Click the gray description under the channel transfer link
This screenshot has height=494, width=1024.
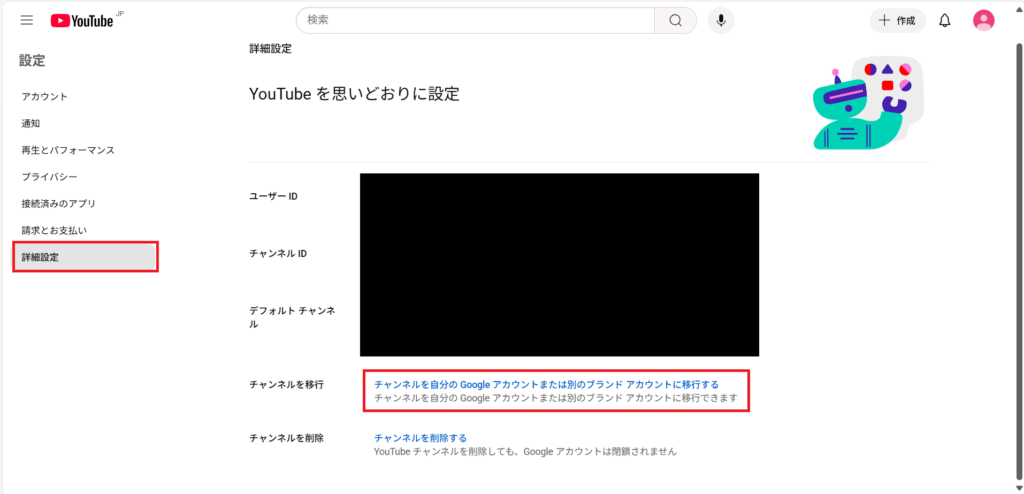pos(556,397)
